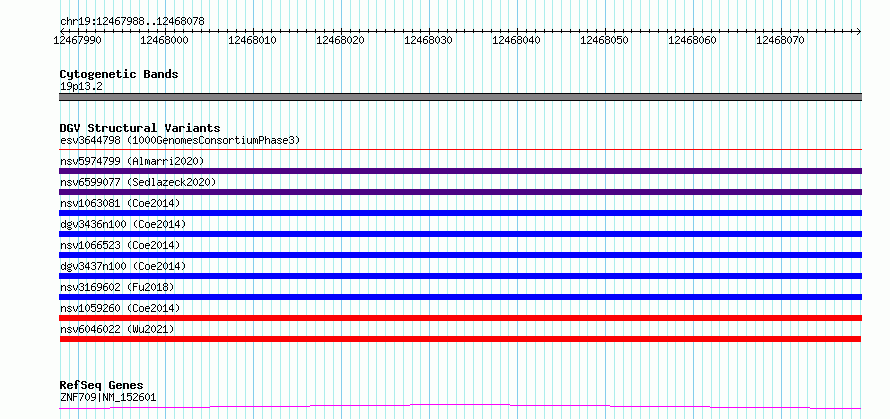Open variant label nsv6046022 (Wu2021)
The height and width of the screenshot is (419, 890).
[x=117, y=329]
